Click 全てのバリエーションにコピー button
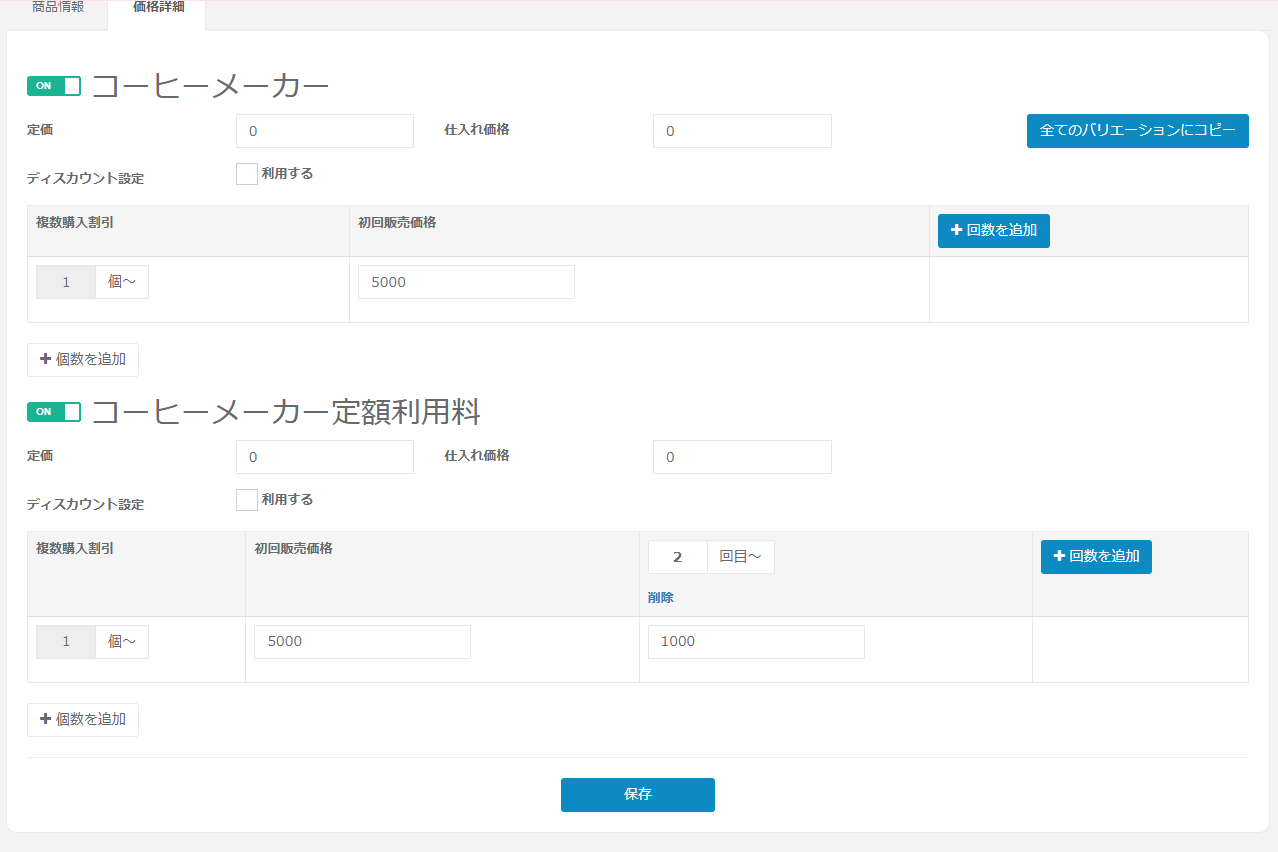 pyautogui.click(x=1137, y=131)
